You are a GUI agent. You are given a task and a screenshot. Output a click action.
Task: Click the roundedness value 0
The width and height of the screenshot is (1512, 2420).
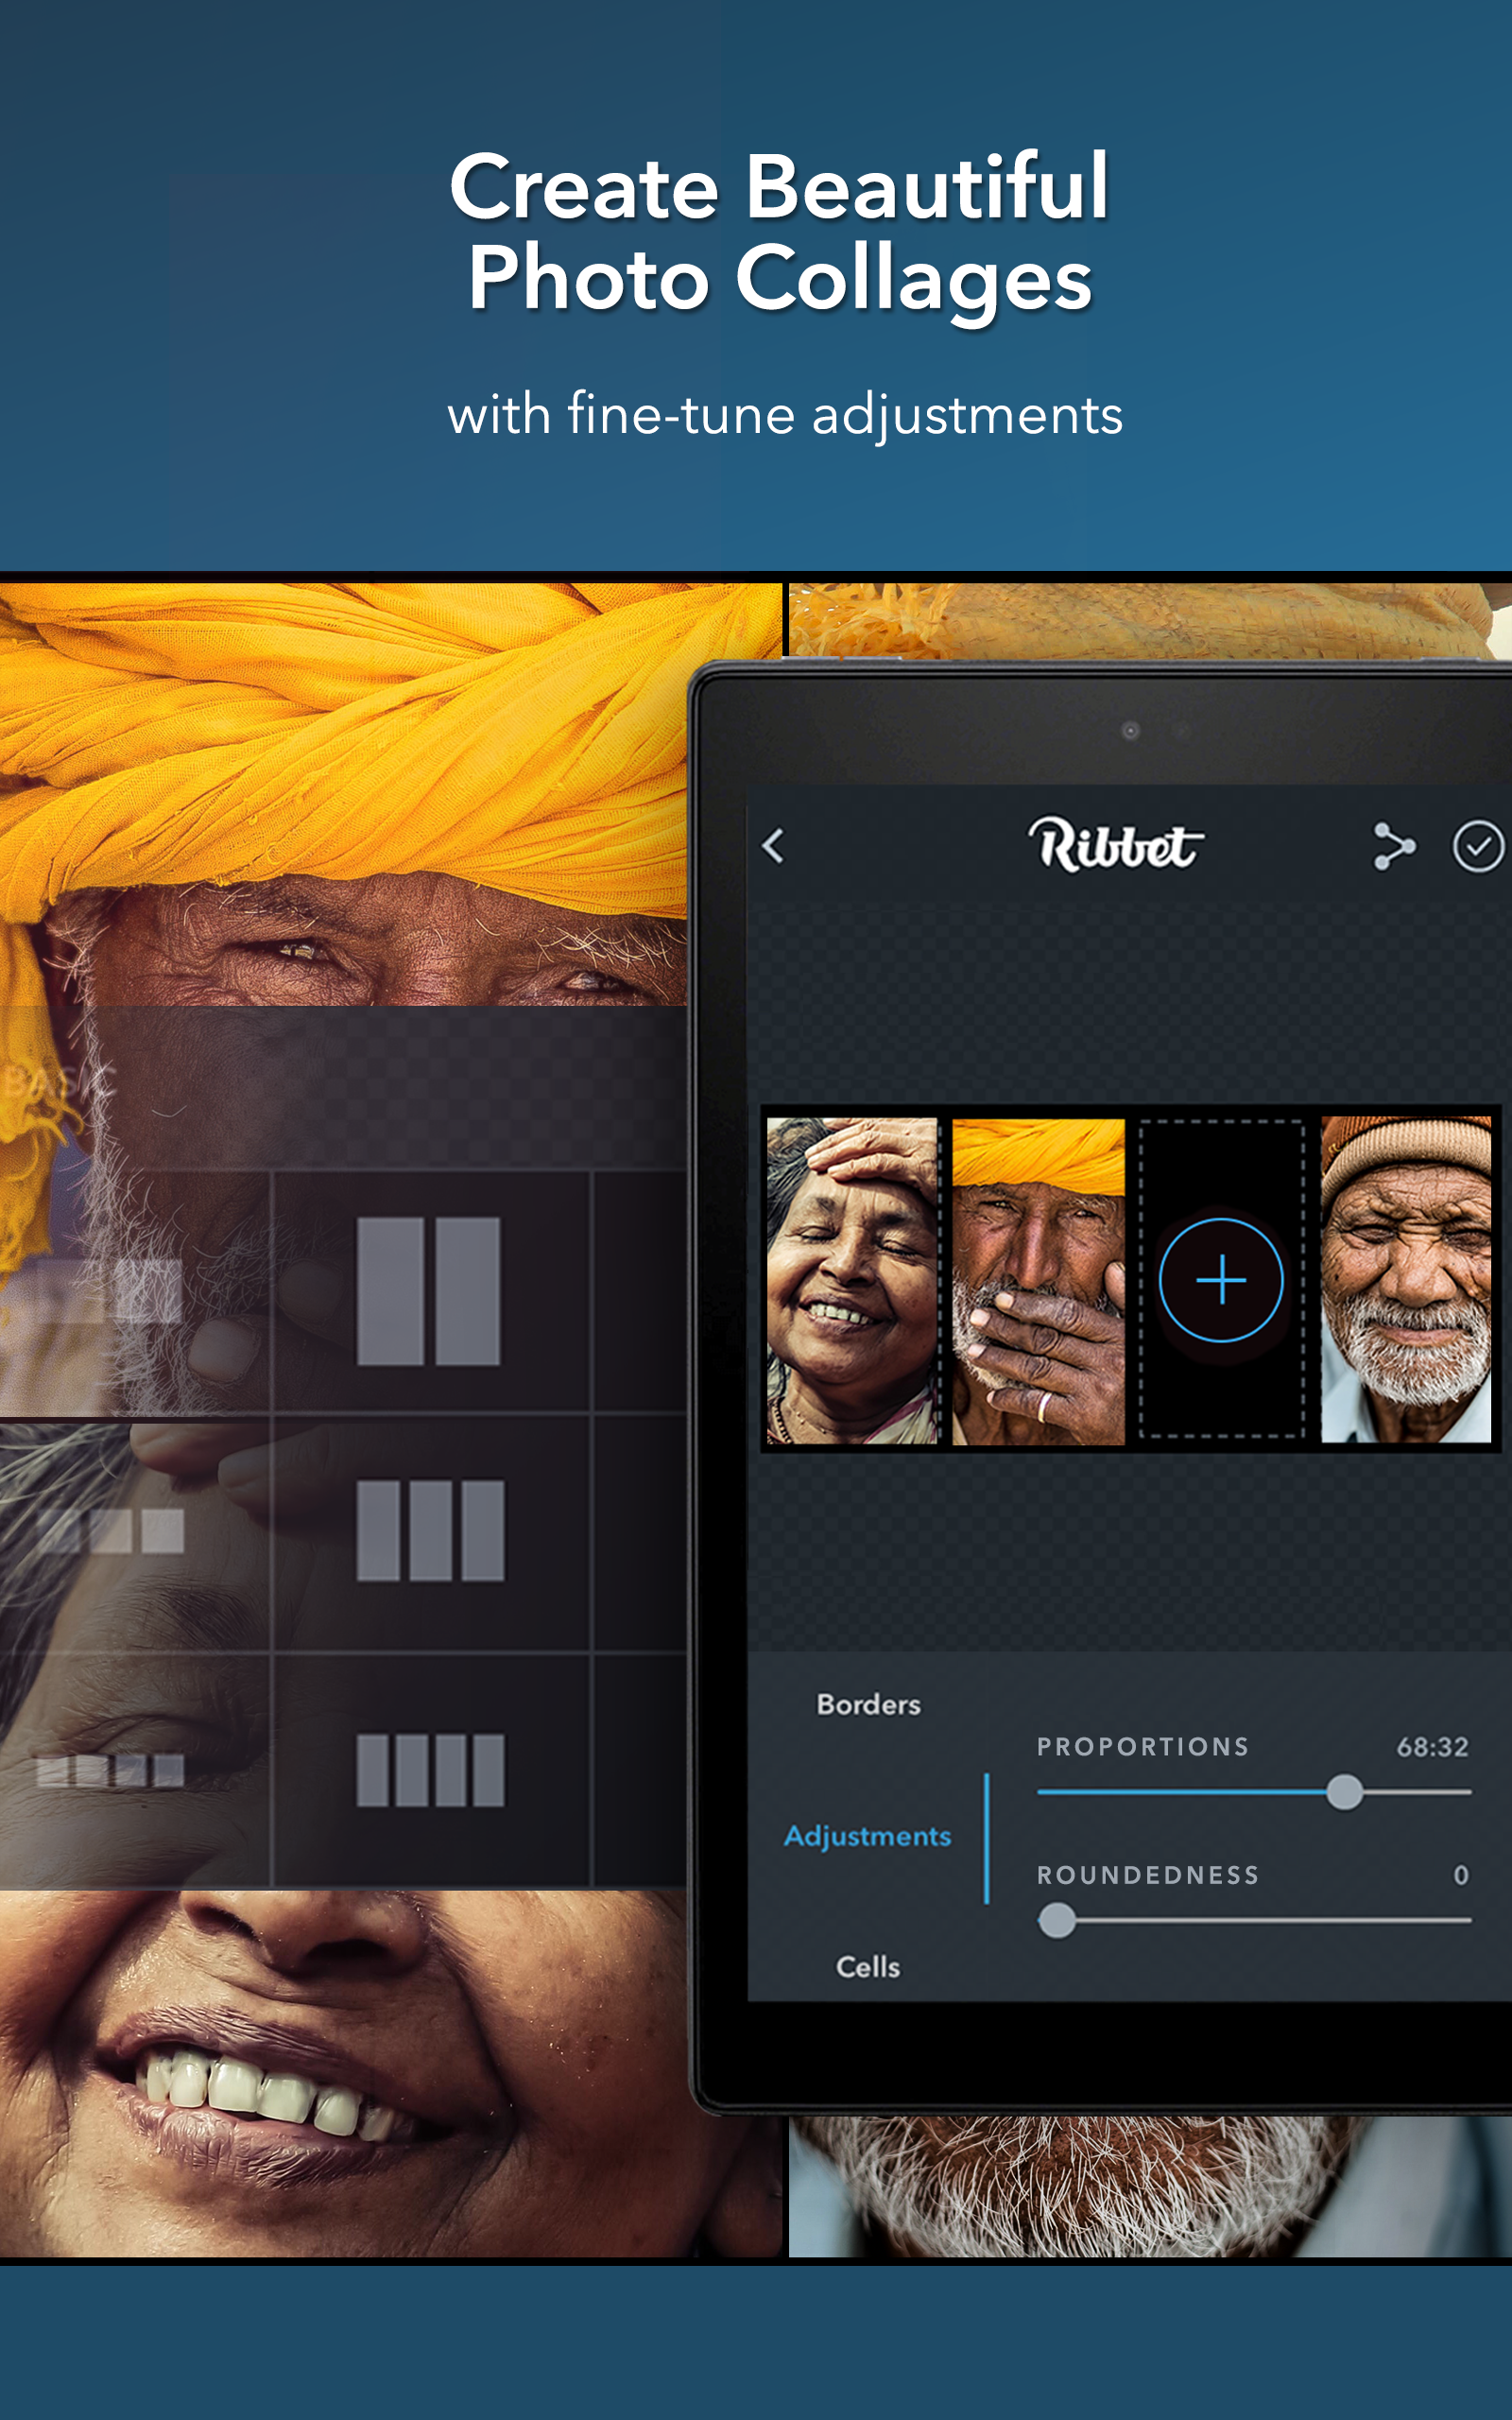pos(1461,1875)
